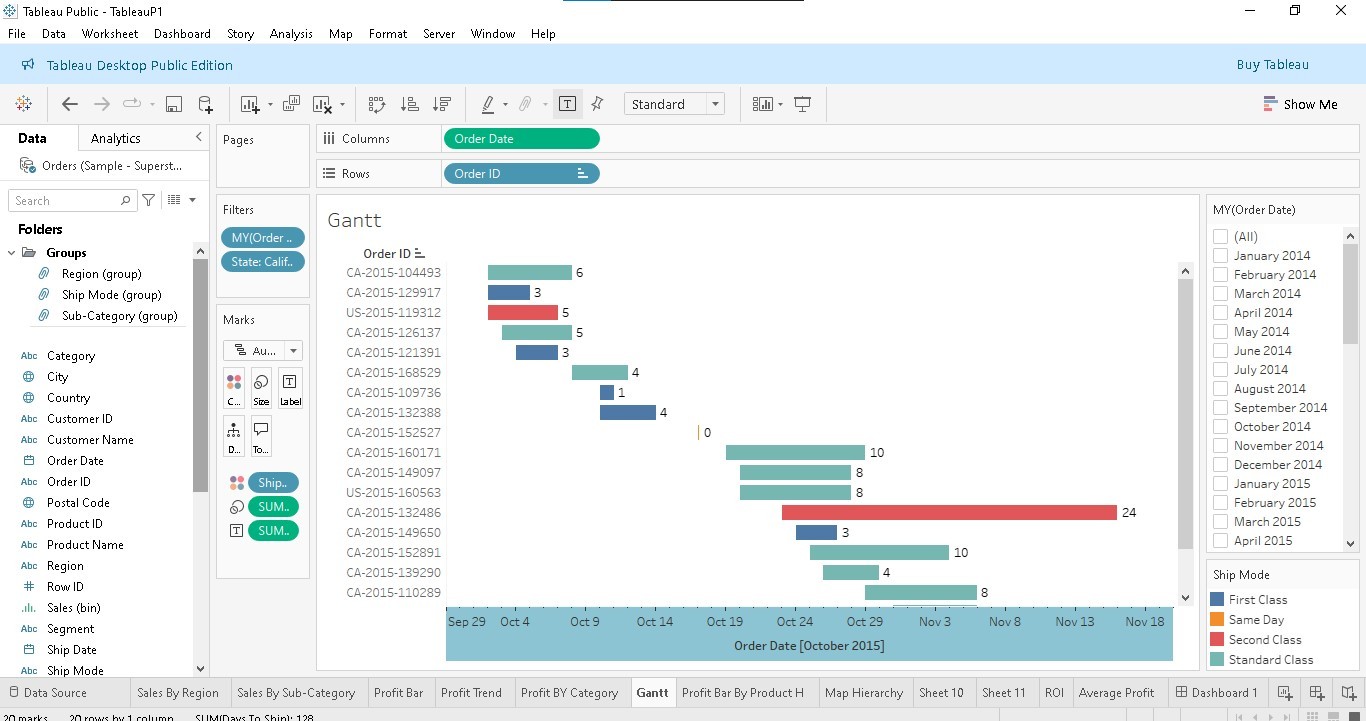
Task: Open the Show Me panel
Action: tap(1301, 103)
